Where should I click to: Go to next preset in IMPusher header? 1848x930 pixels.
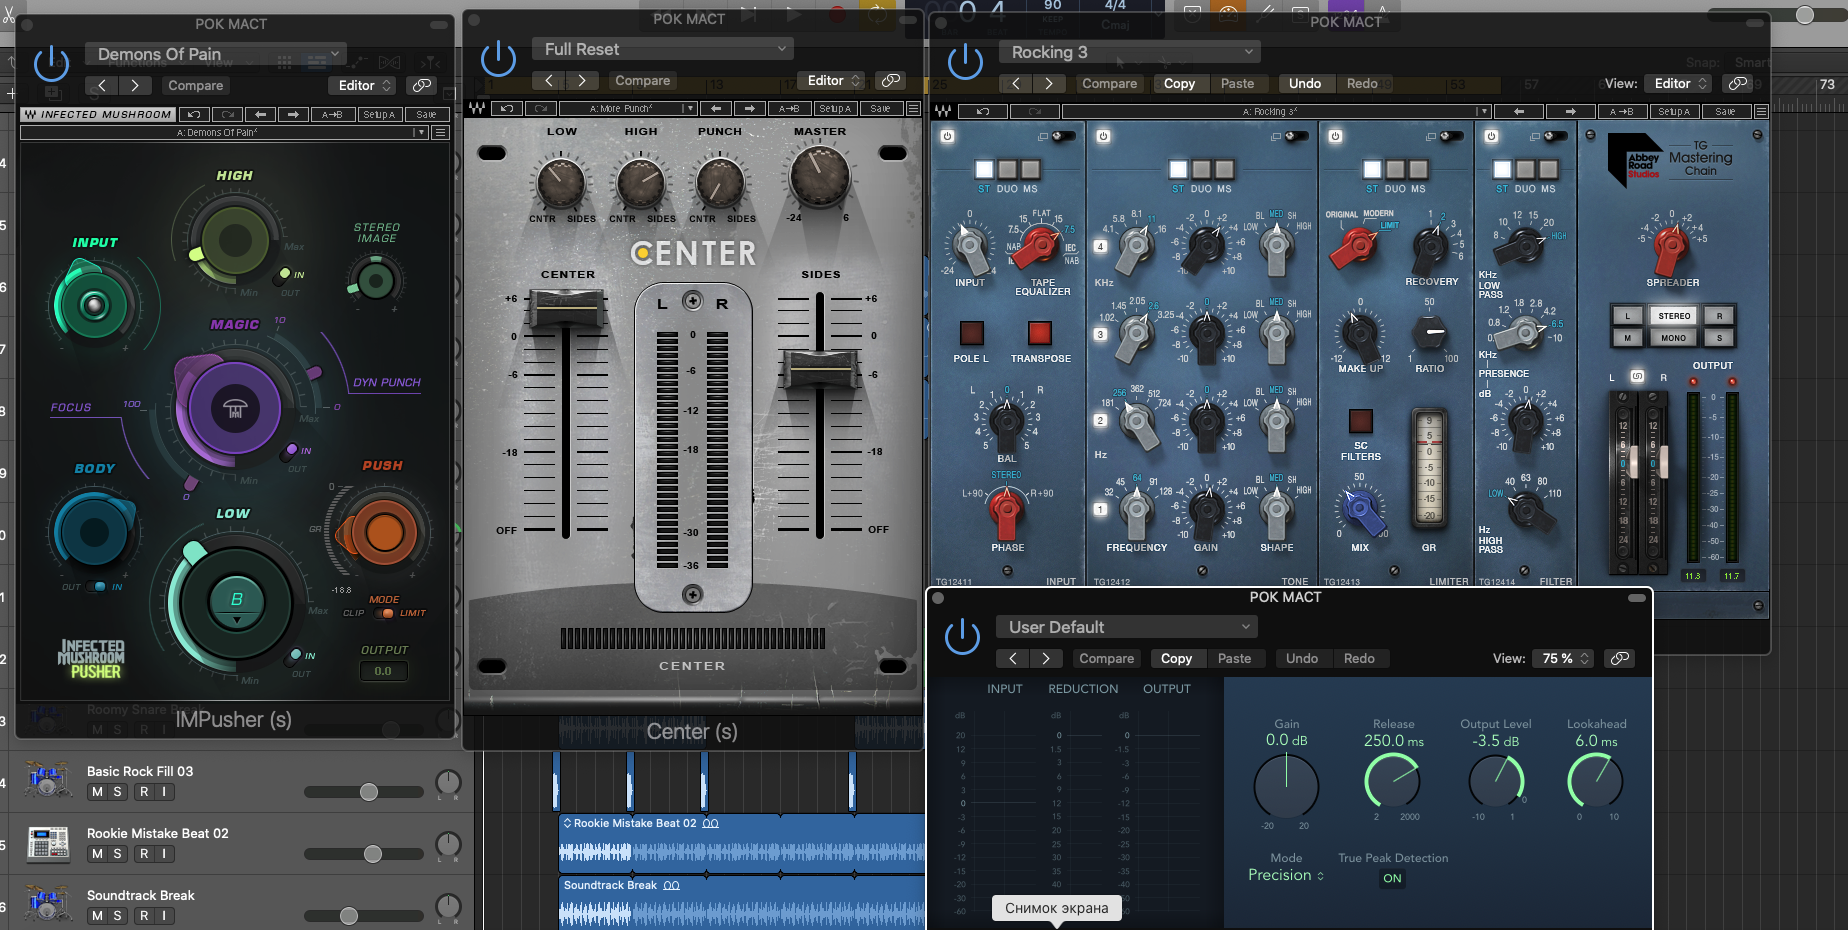tap(135, 86)
